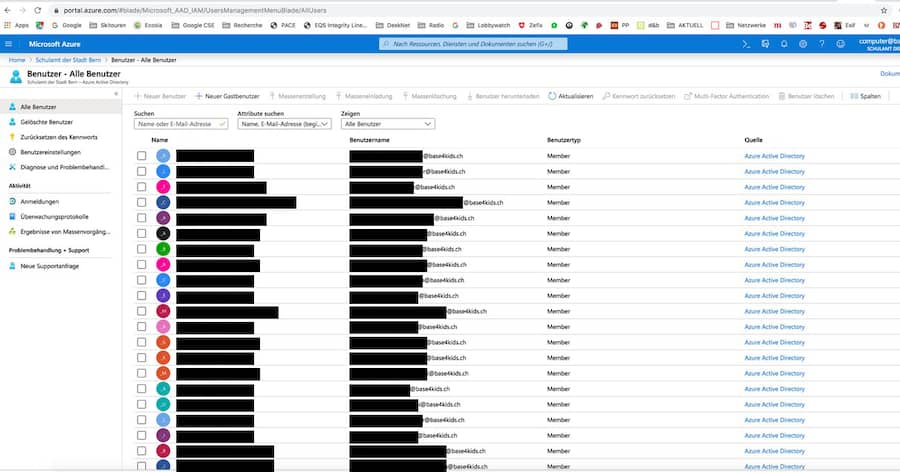Image resolution: width=900 pixels, height=472 pixels.
Task: Click Kennwort zurücksetzen in the toolbar
Action: pos(639,96)
